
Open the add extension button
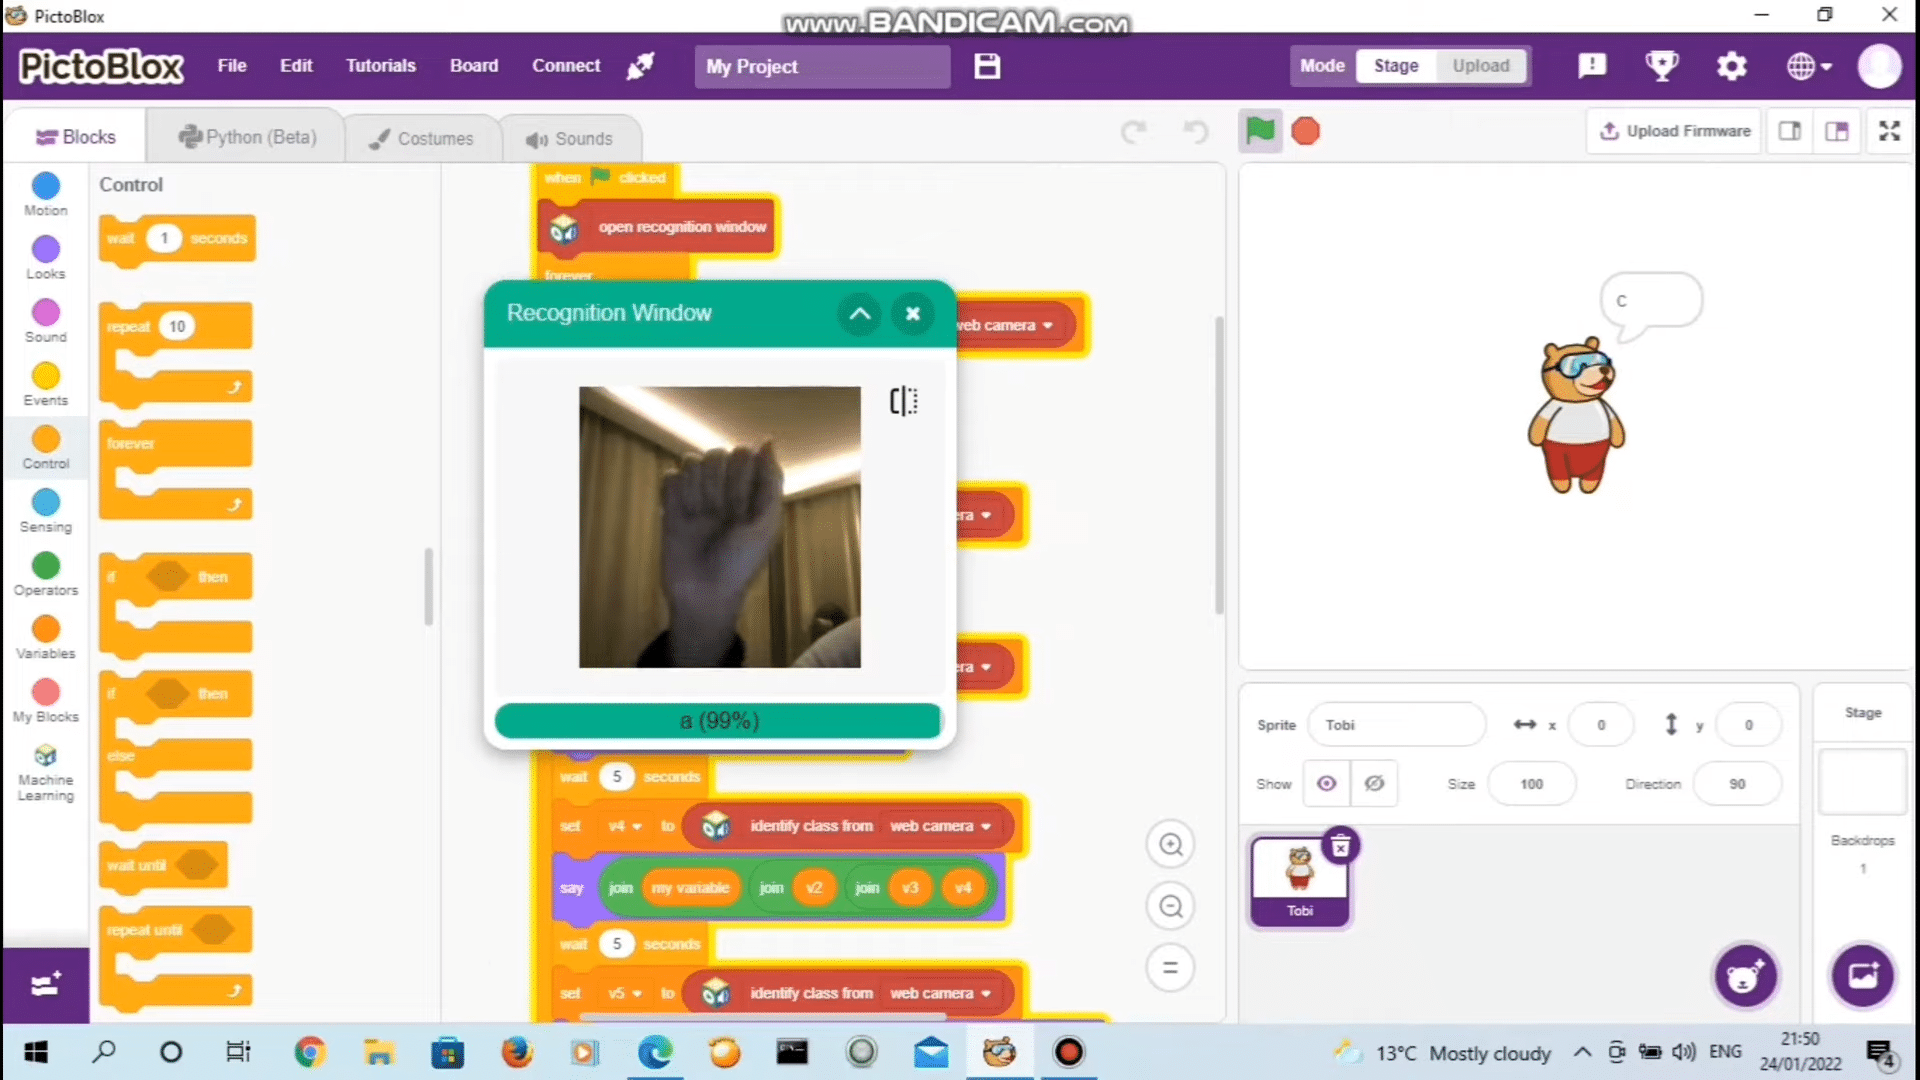(x=45, y=984)
